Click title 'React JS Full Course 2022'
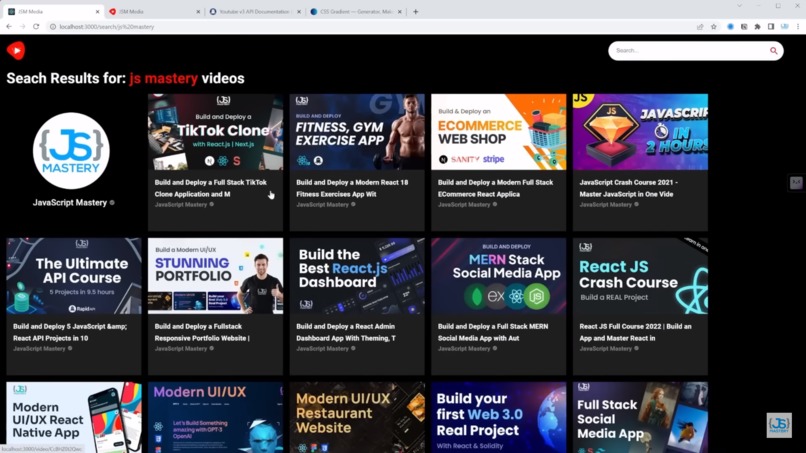Viewport: 806px width, 453px height. click(x=635, y=332)
